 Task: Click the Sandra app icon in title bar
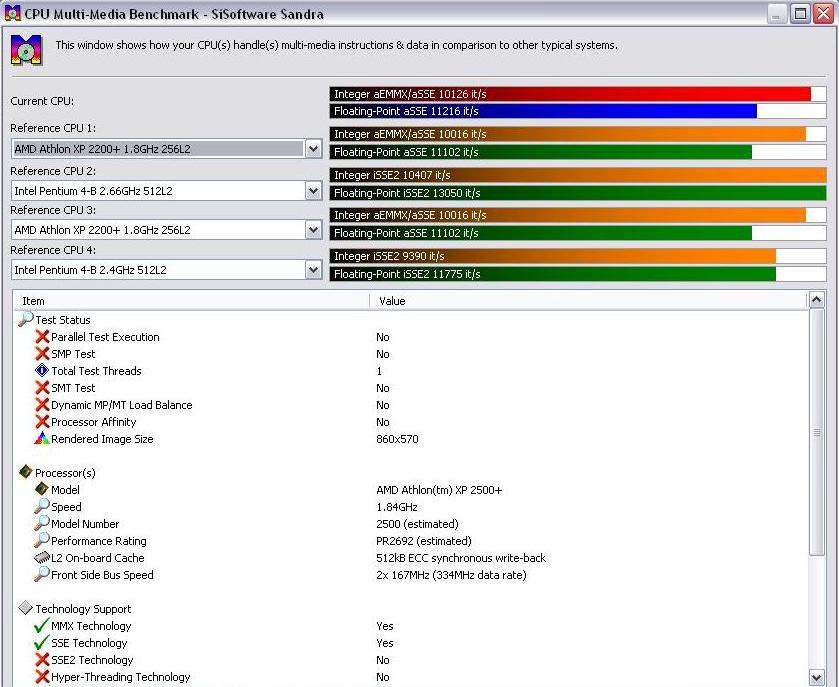tap(13, 14)
